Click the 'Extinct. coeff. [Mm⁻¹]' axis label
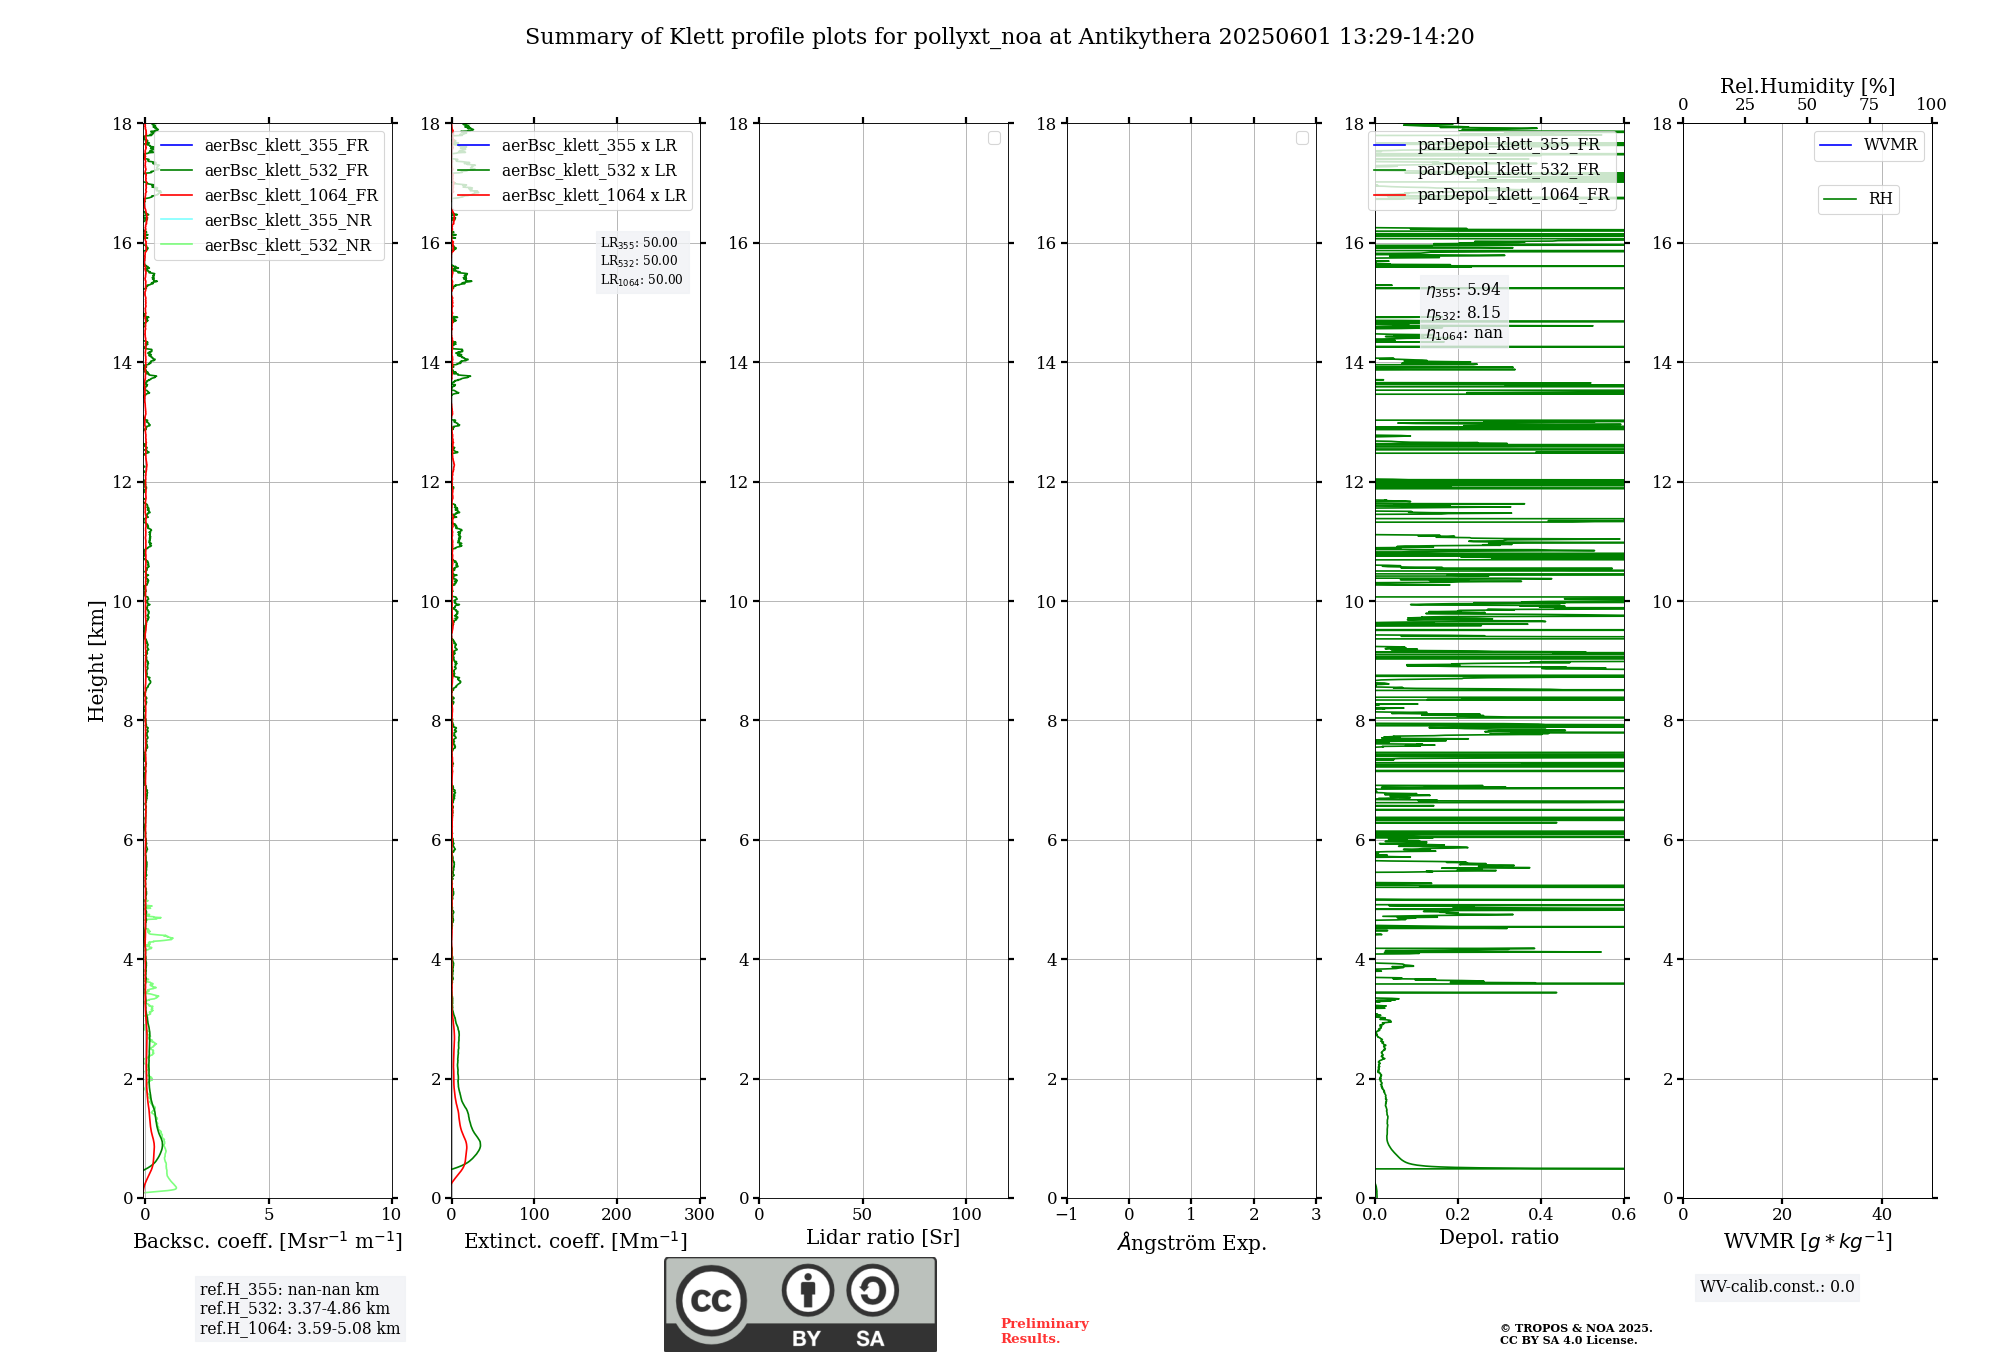Screen dimensions: 2000x1360 tap(576, 1241)
